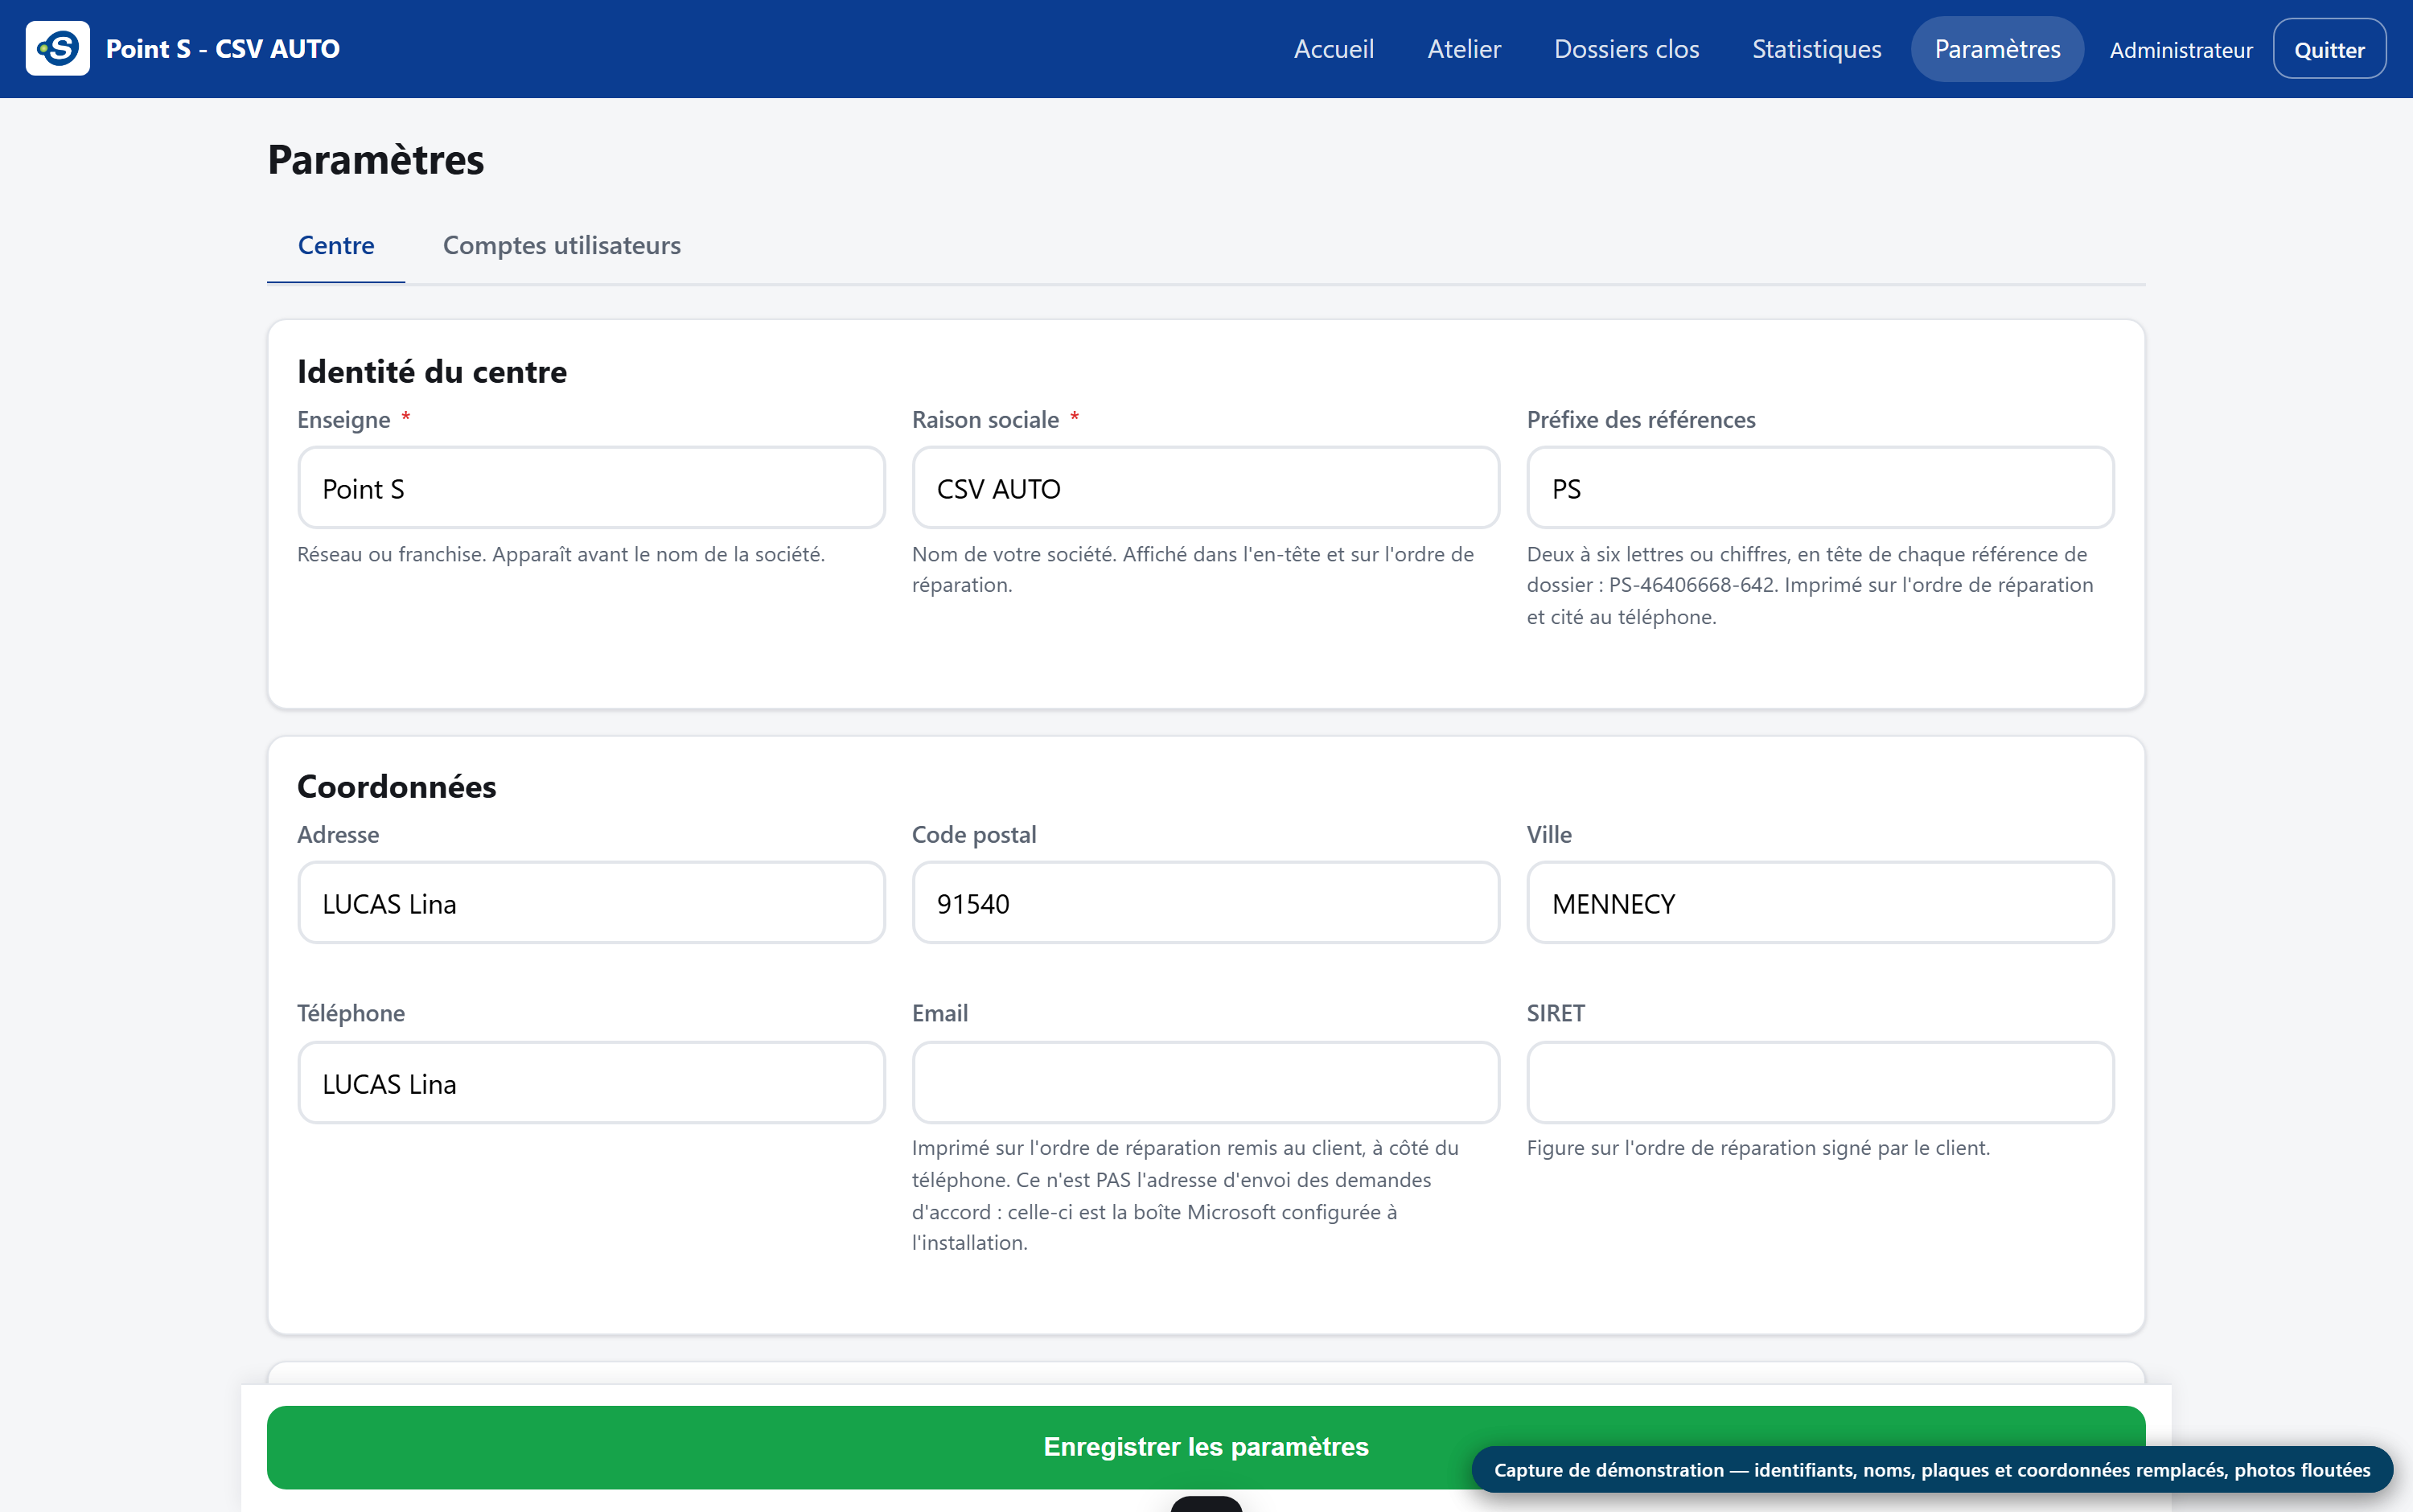Focus the Raison sociale field
2413x1512 pixels.
pos(1205,488)
